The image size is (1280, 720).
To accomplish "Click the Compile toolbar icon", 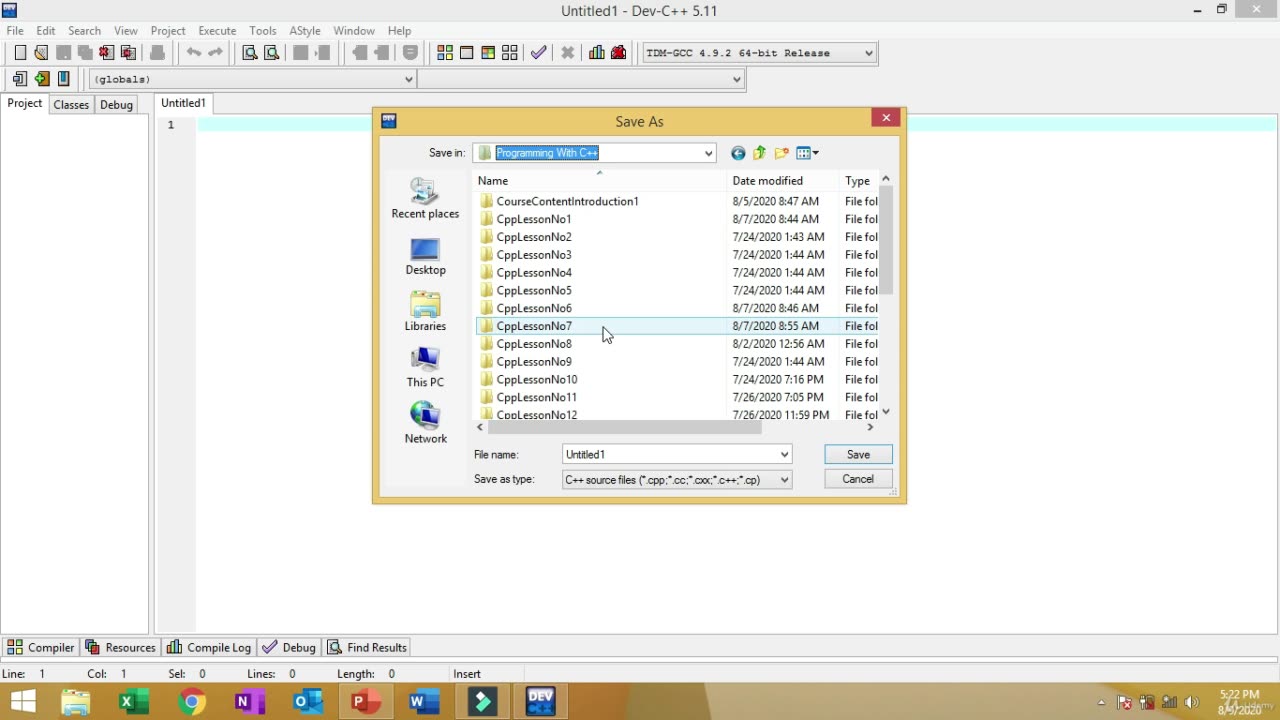I will tap(445, 53).
